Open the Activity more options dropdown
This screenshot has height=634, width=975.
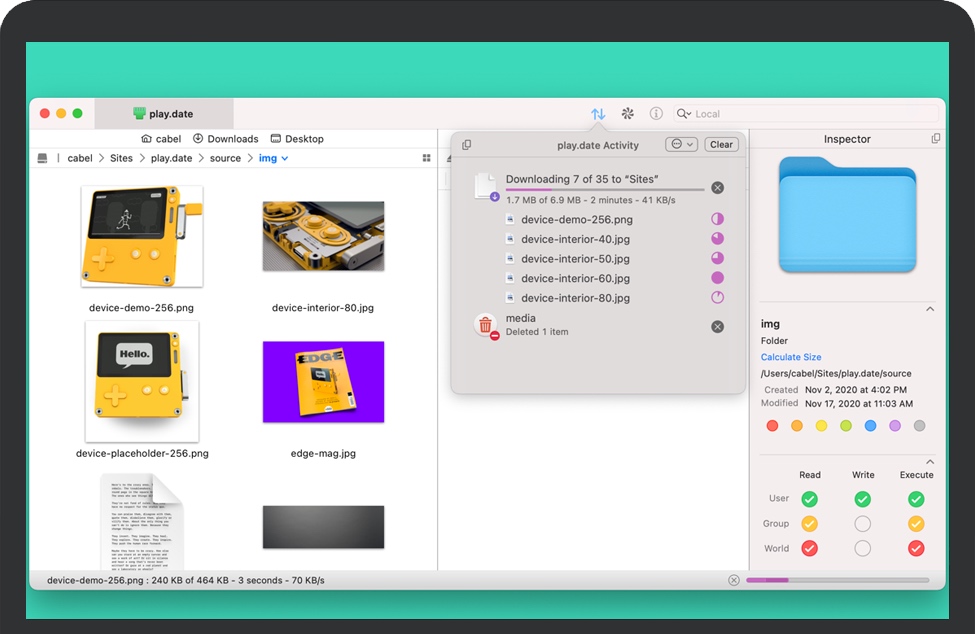click(682, 145)
